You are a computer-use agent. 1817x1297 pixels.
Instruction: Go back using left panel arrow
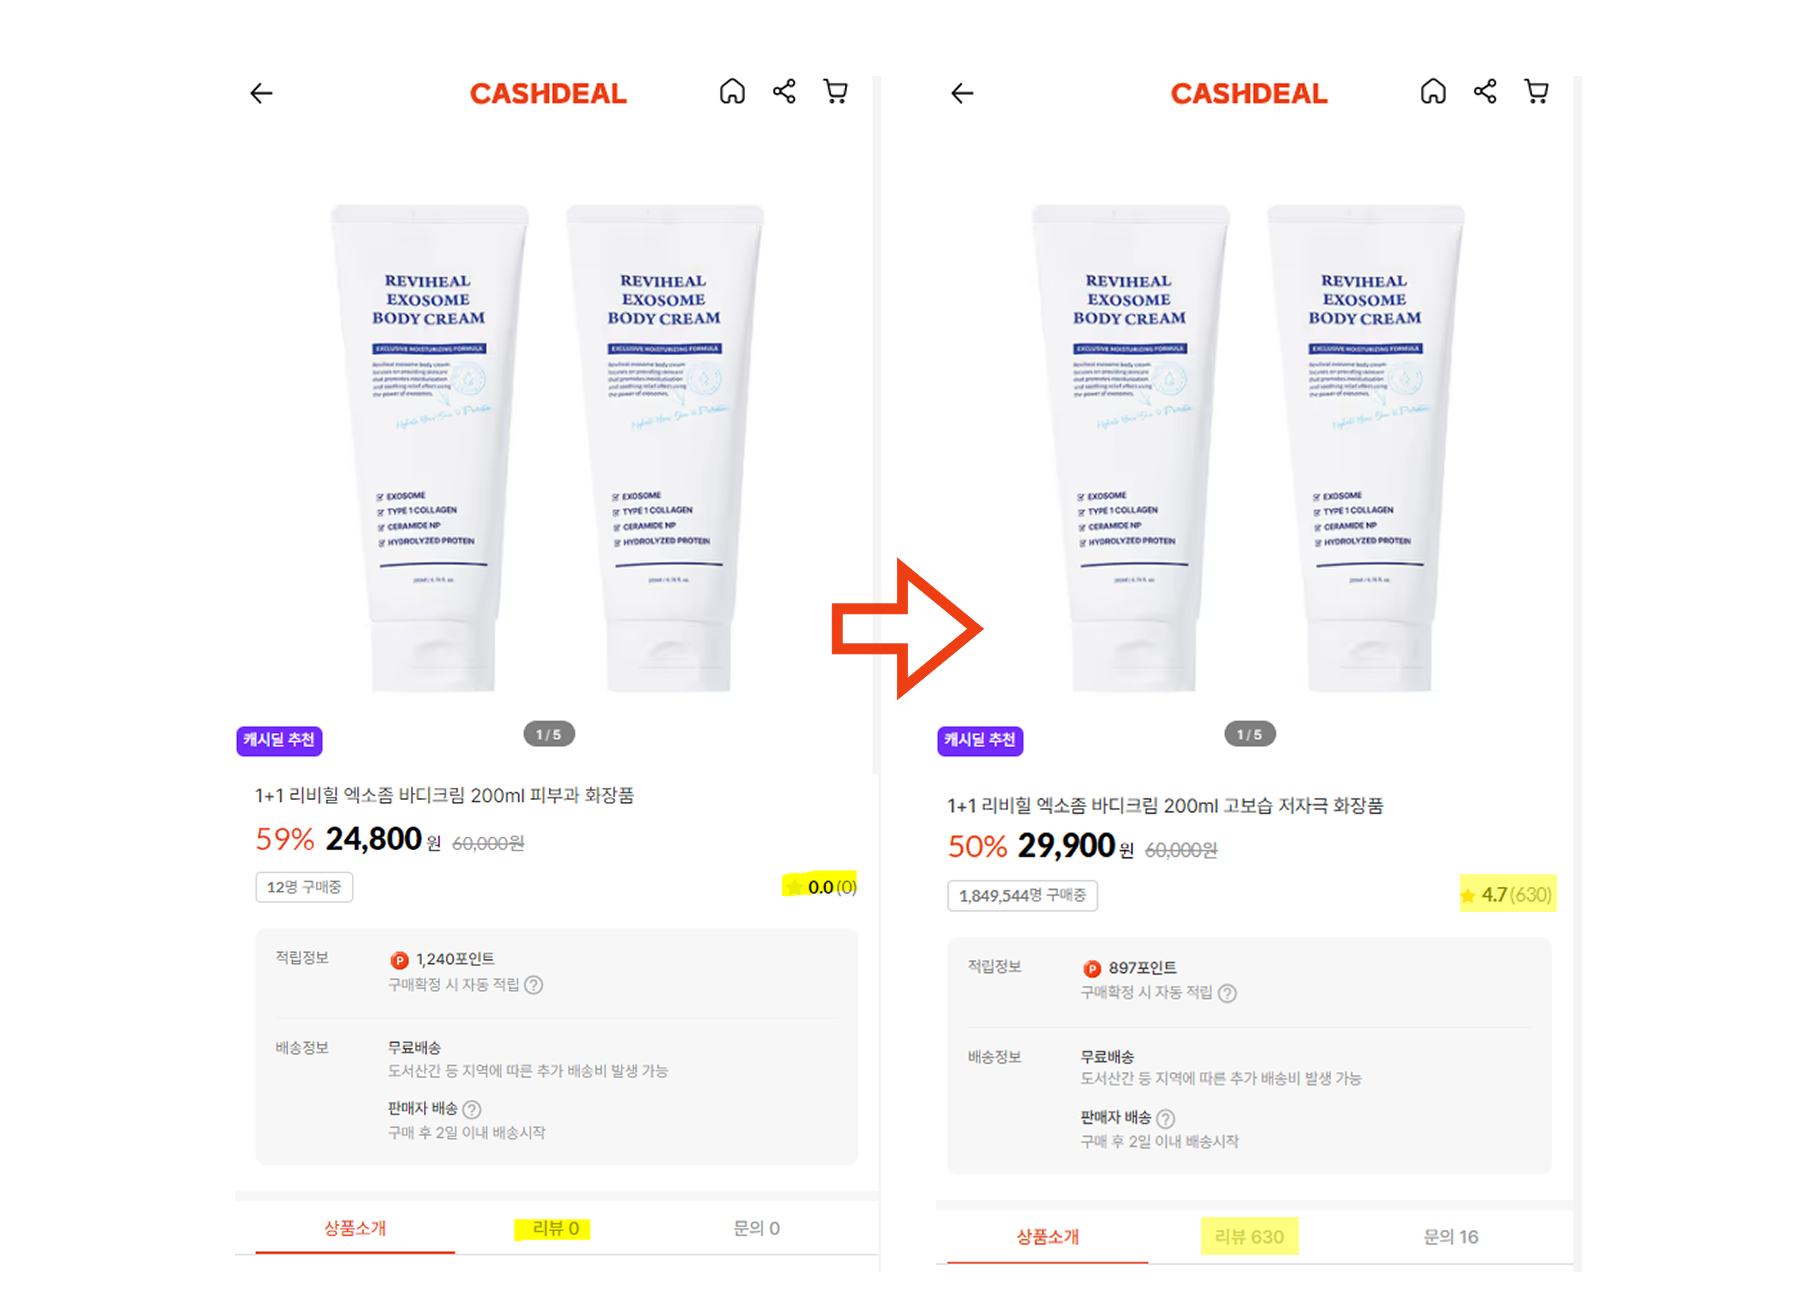click(x=261, y=93)
